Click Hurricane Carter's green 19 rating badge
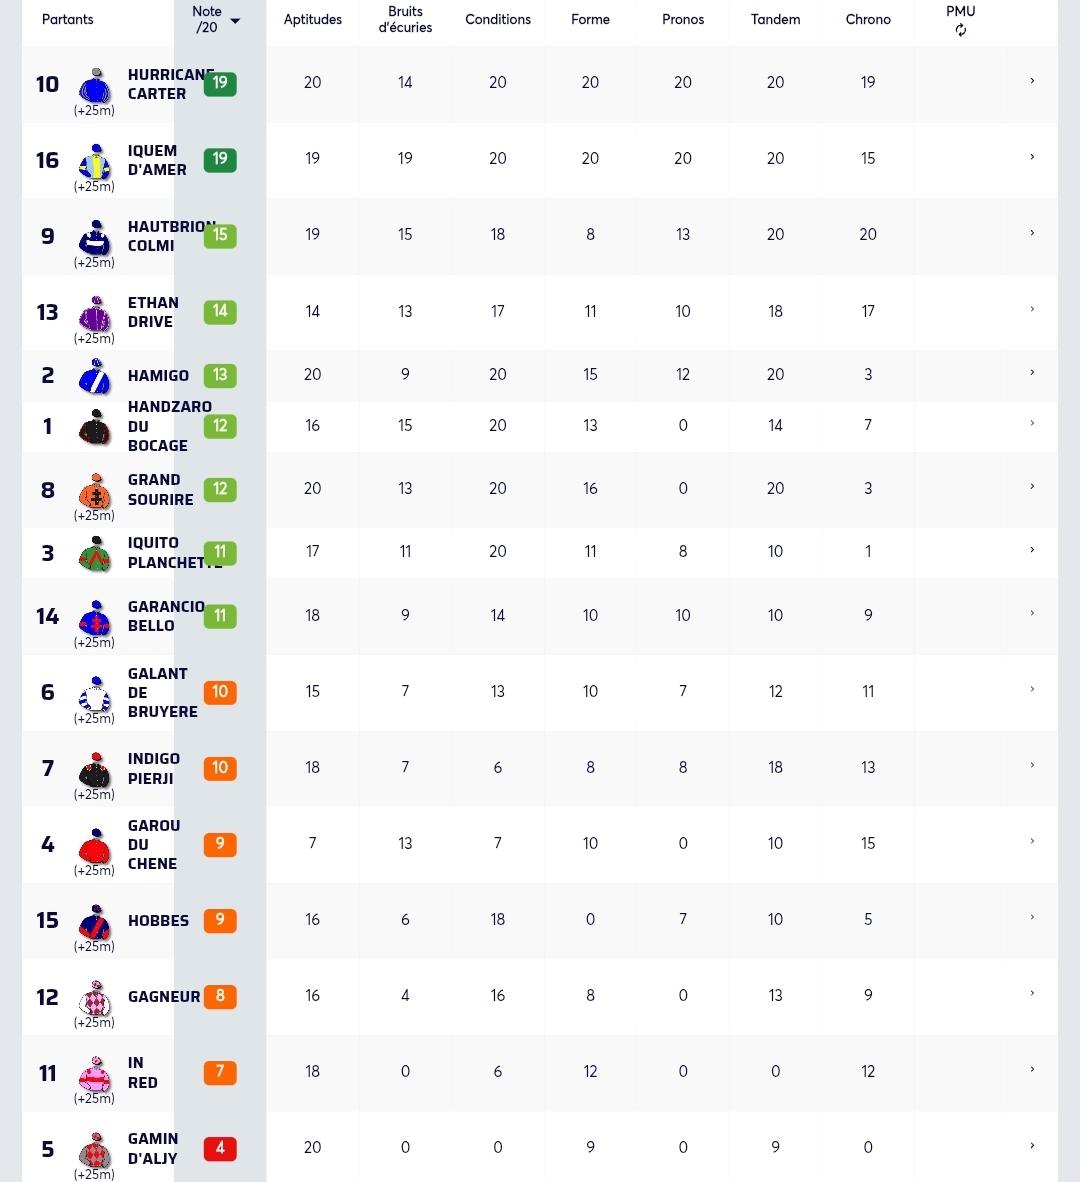 click(220, 83)
